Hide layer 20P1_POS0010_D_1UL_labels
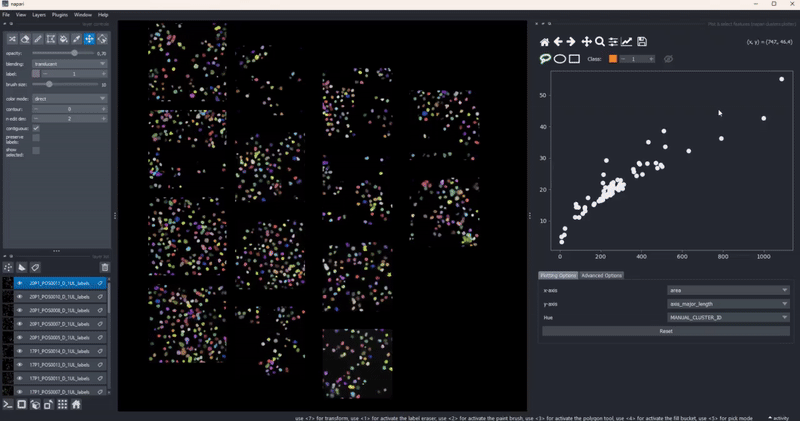 pos(20,296)
